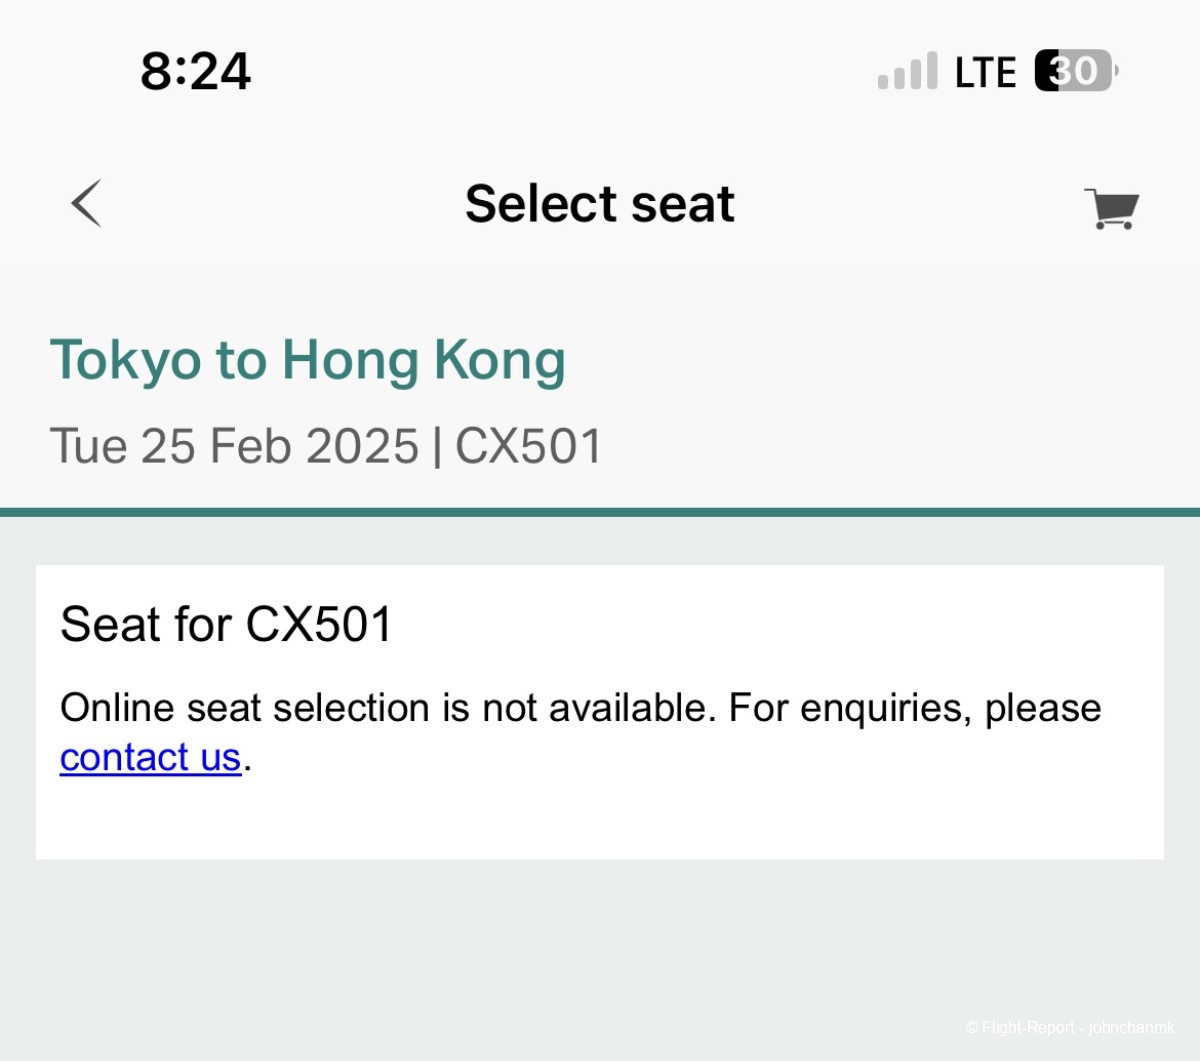Tap the CX501 flight number beside the date
The image size is (1200, 1061).
528,446
